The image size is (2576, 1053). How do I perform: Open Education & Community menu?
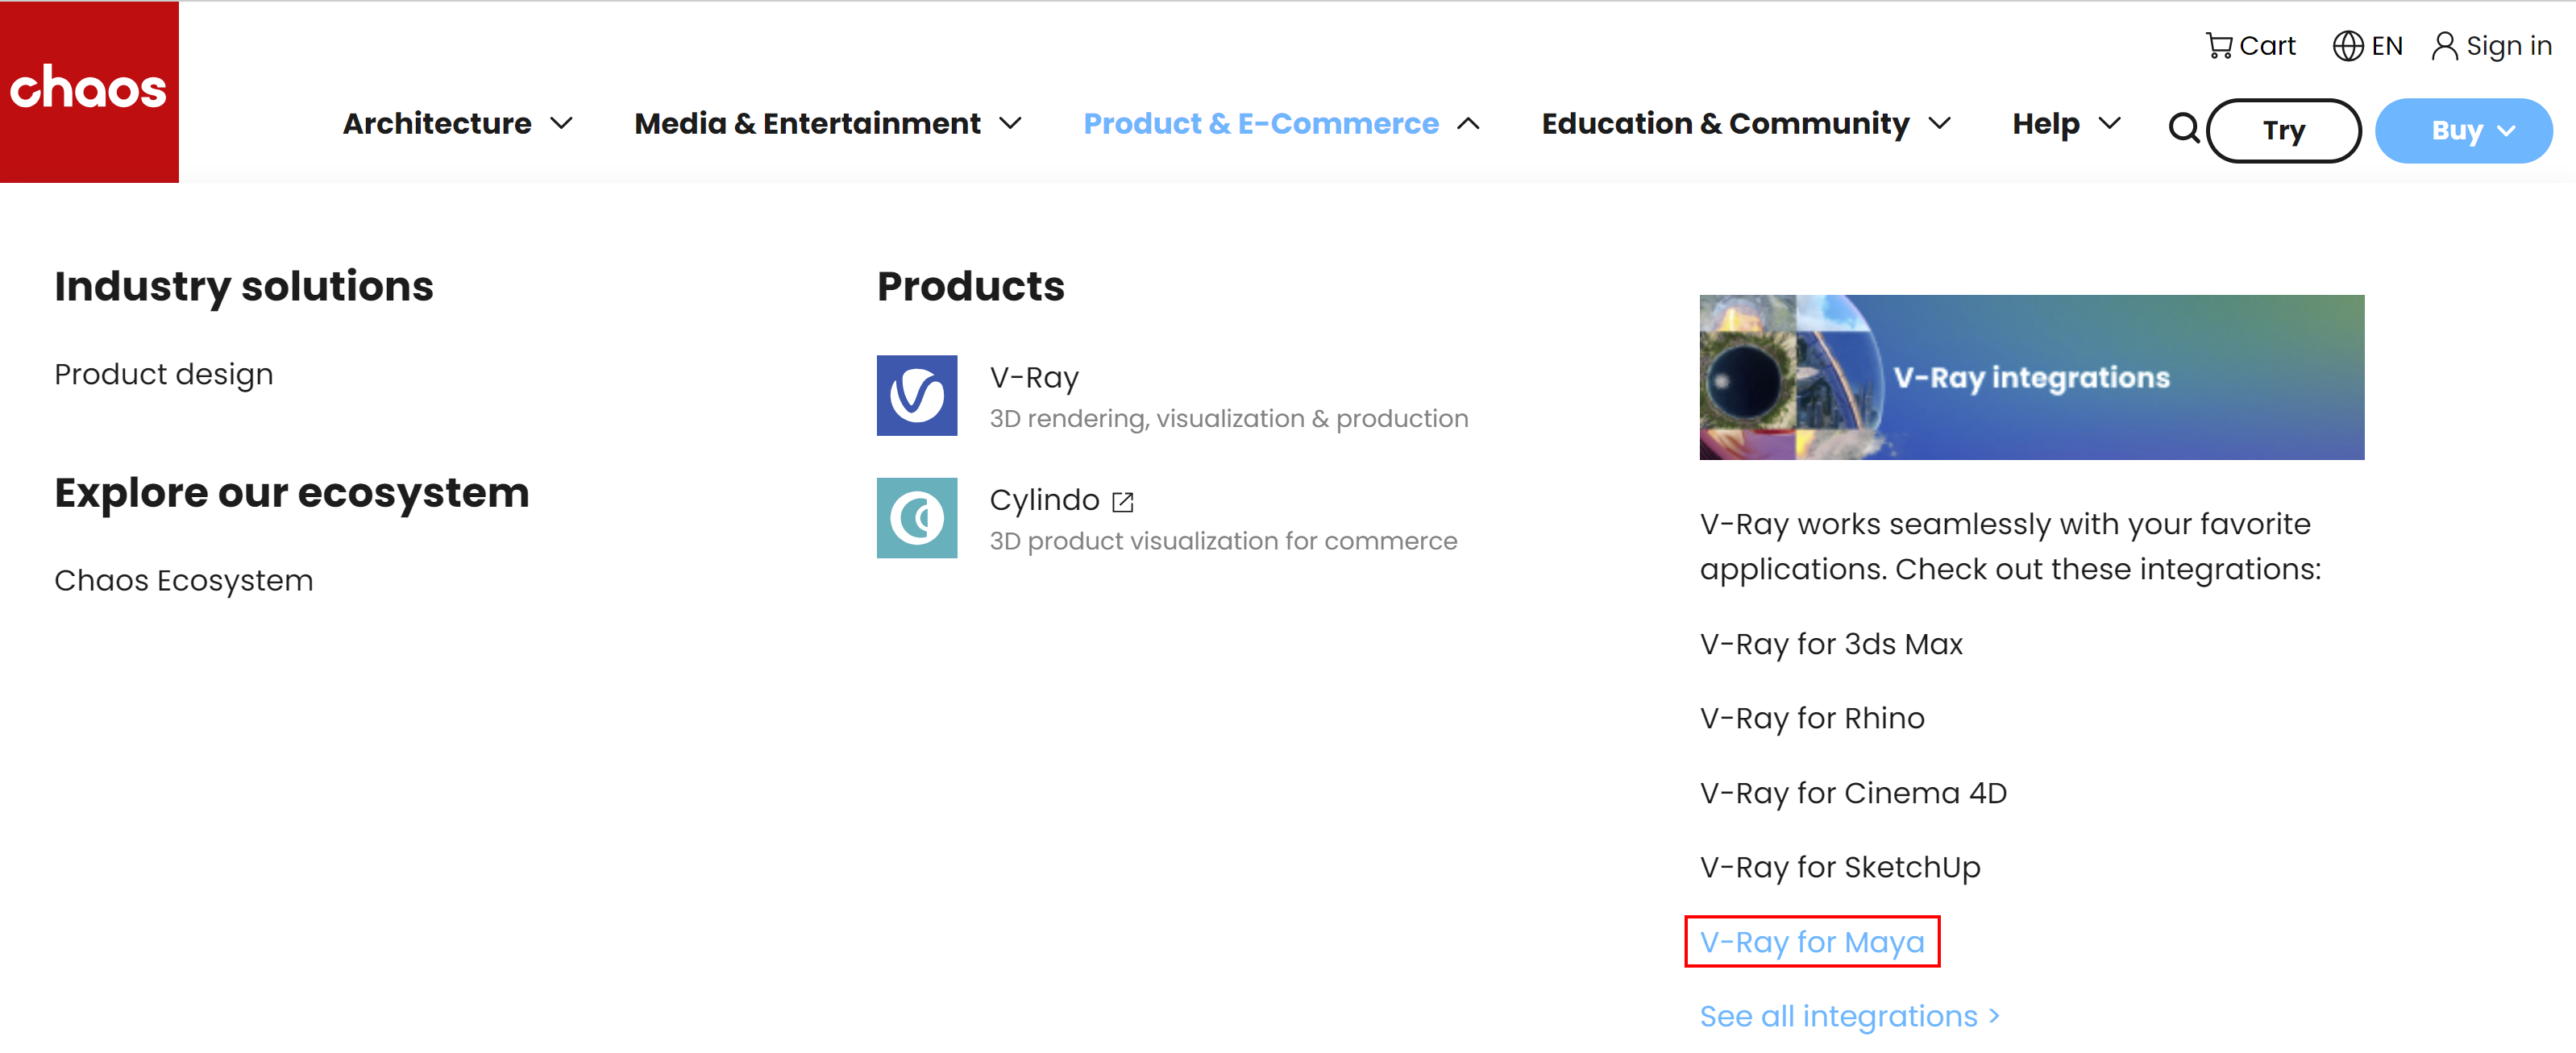[x=1746, y=124]
